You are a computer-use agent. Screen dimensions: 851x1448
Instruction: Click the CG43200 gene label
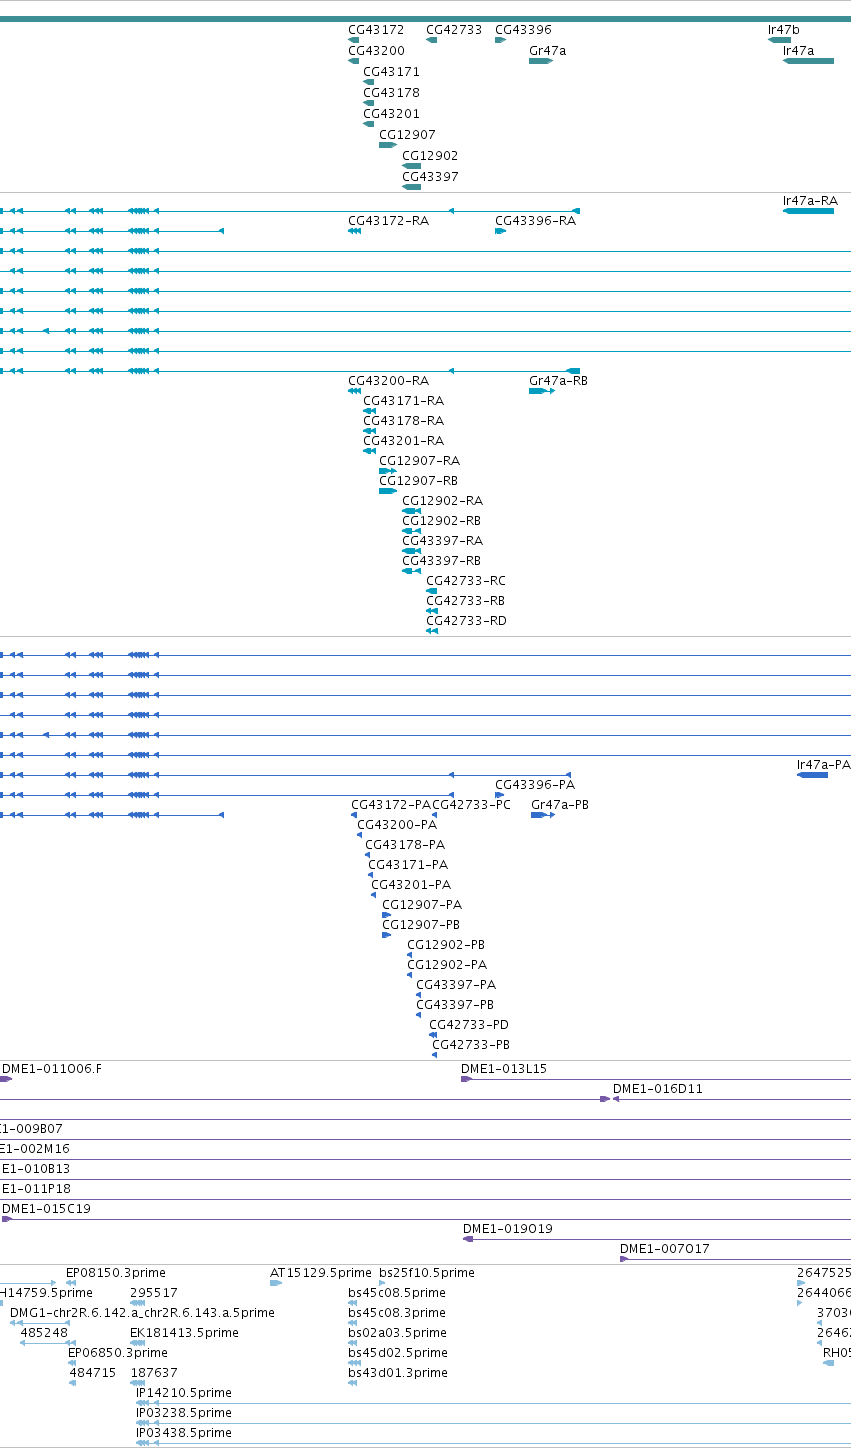377,51
